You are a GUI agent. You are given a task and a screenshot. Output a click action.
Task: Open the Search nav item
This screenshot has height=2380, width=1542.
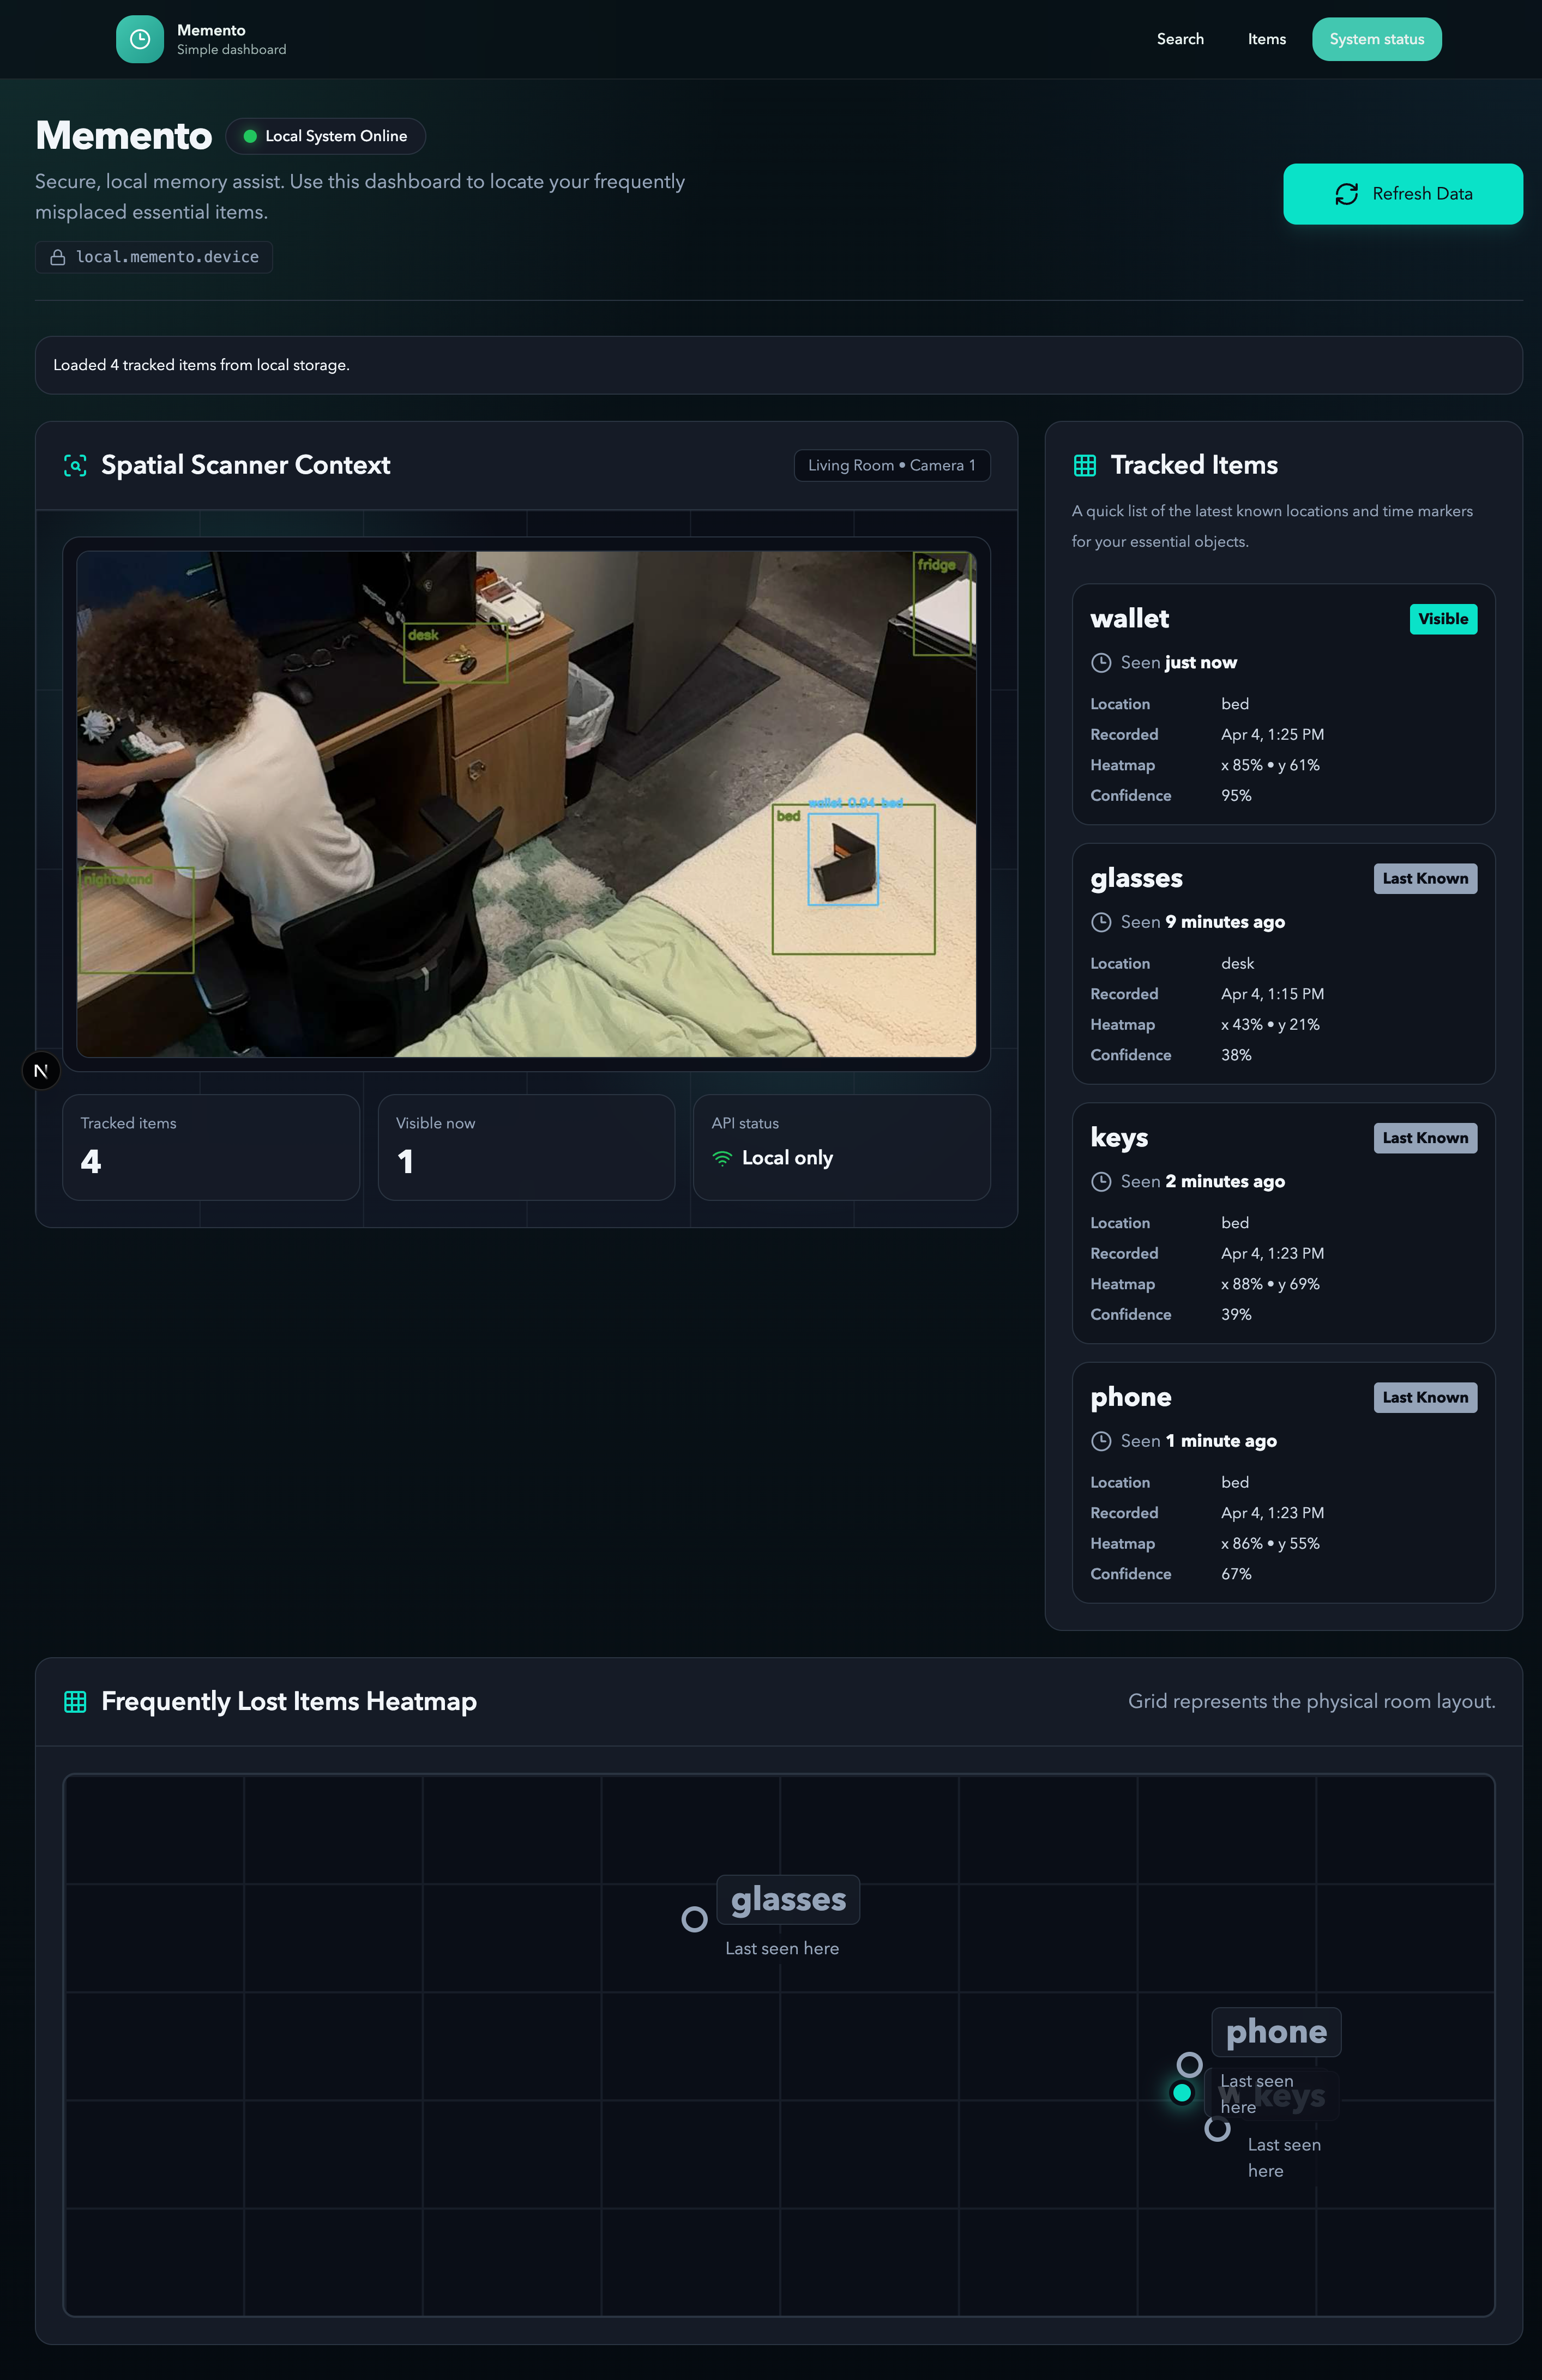(1180, 39)
